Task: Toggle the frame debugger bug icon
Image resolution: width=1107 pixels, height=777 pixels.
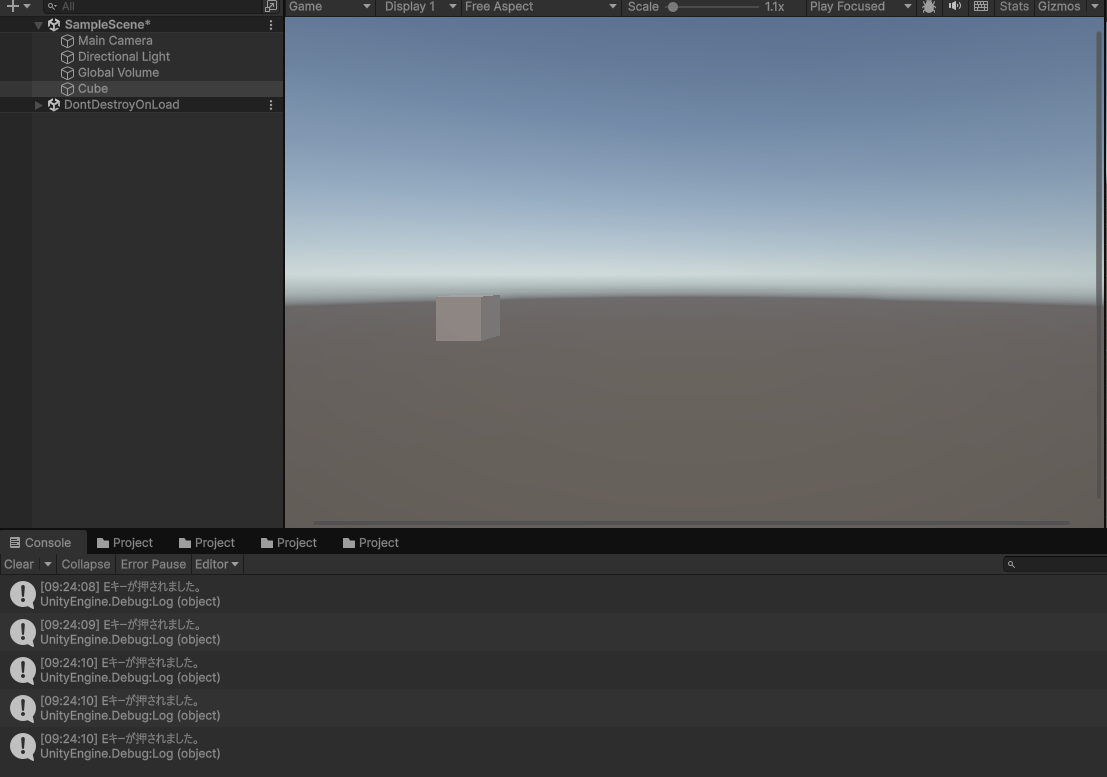Action: coord(929,6)
